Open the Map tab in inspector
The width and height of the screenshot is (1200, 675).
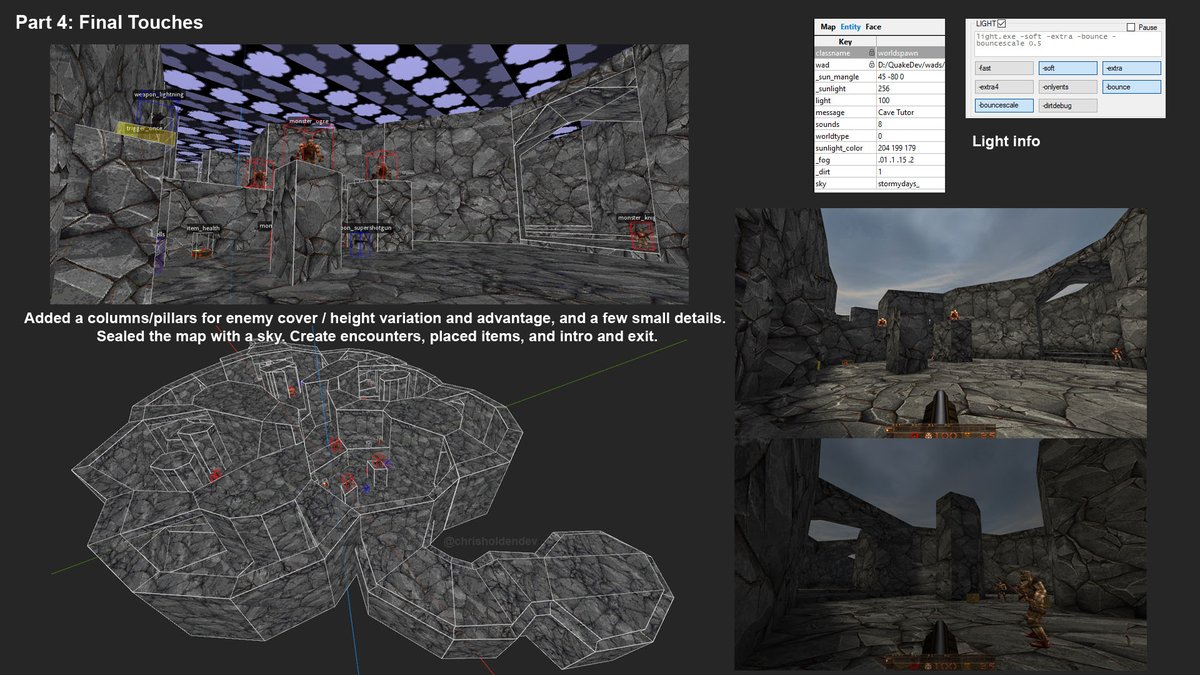[x=827, y=27]
